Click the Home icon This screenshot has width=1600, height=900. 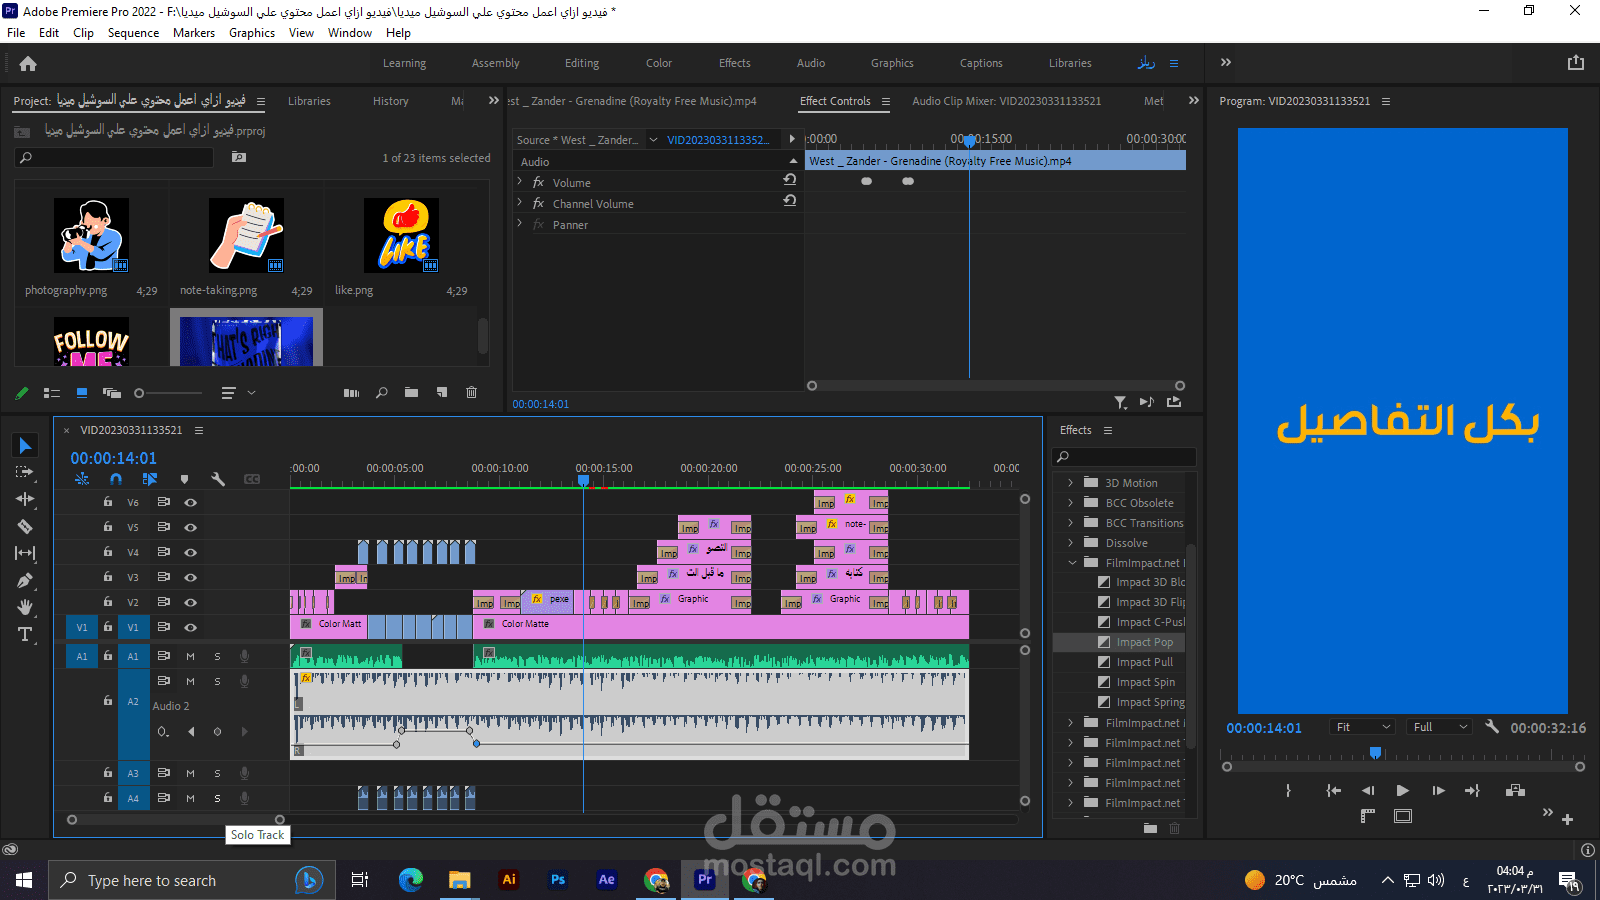click(x=28, y=64)
